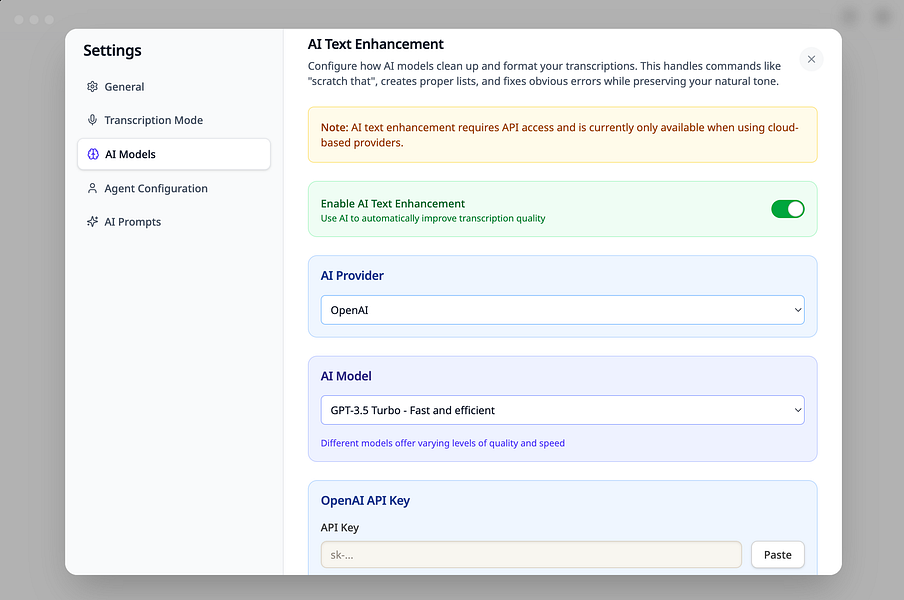The width and height of the screenshot is (904, 600).
Task: Click the sparkle icon for AI Prompts
Action: coord(92,222)
